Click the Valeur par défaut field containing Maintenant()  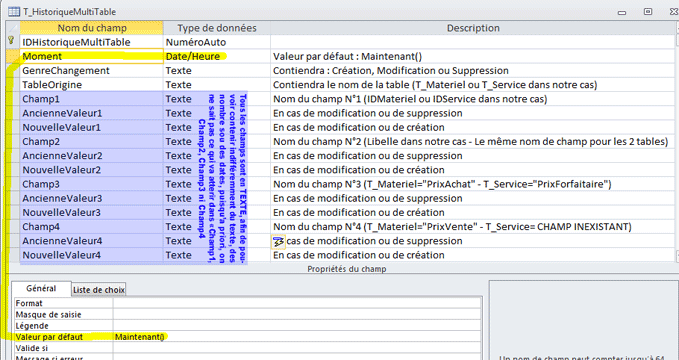[297, 337]
